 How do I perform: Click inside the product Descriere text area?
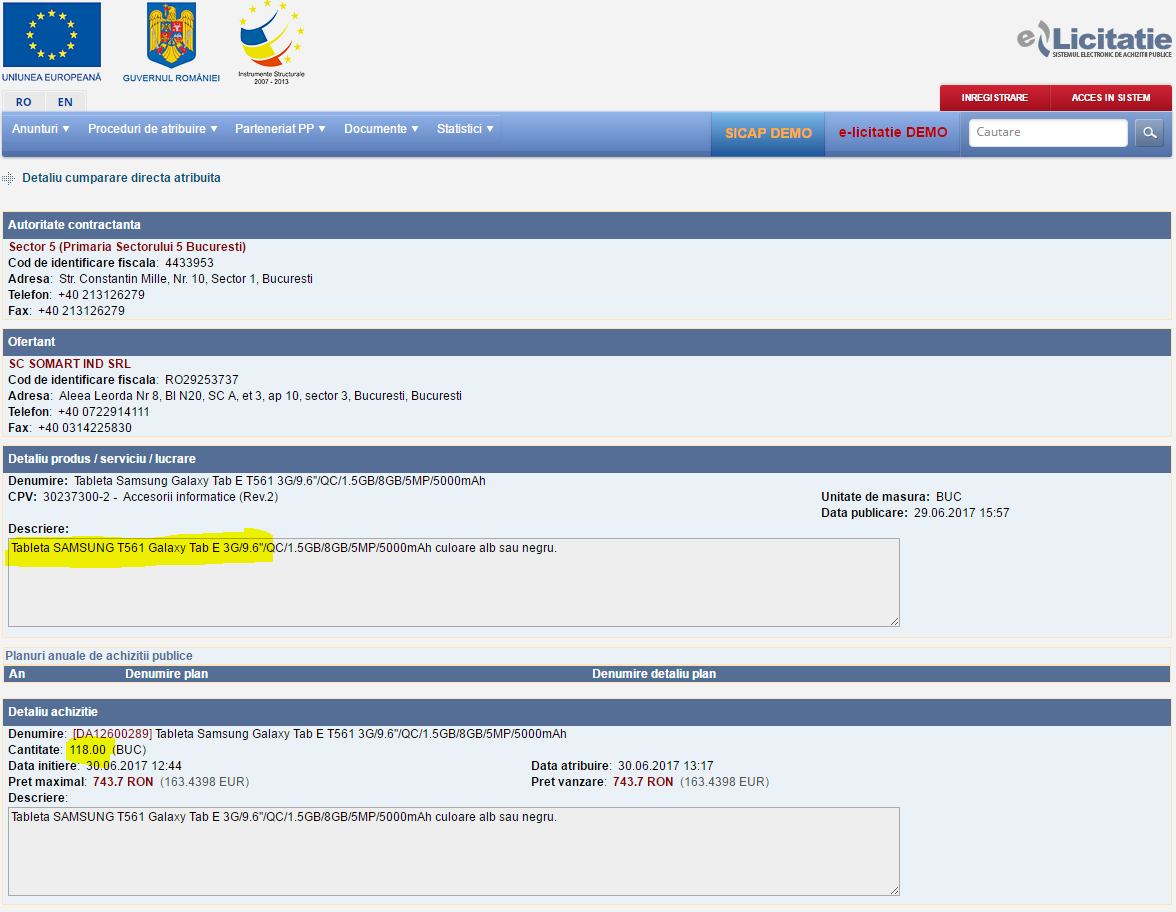(x=454, y=582)
